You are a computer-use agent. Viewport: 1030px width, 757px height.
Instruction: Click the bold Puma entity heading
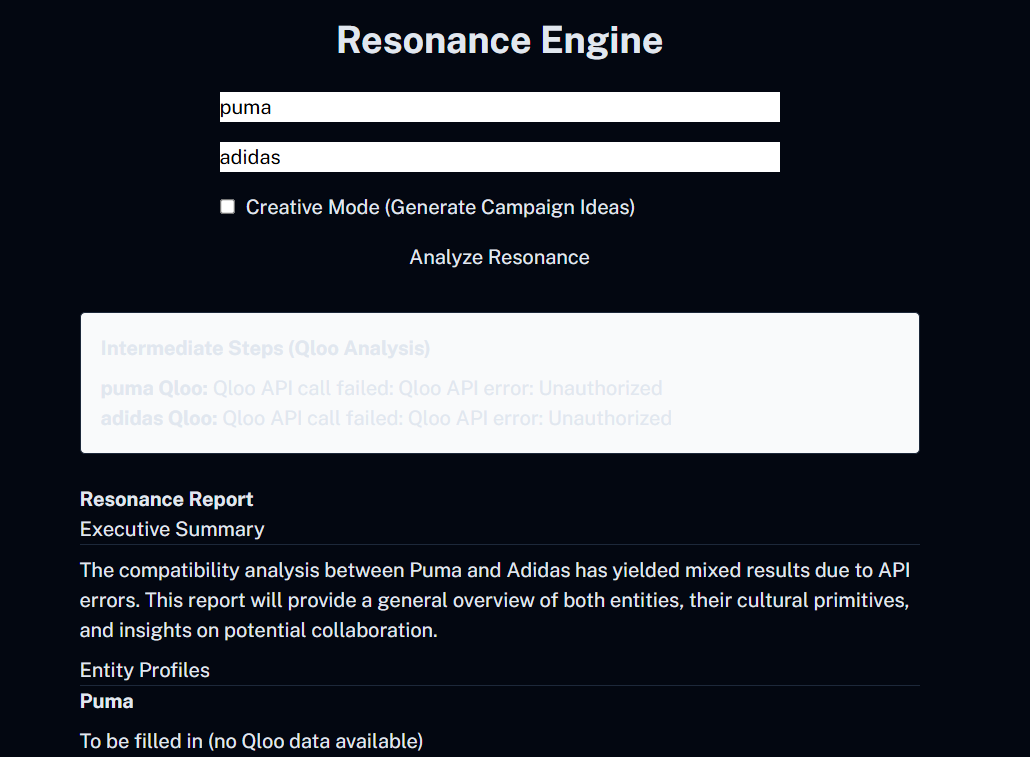coord(107,701)
